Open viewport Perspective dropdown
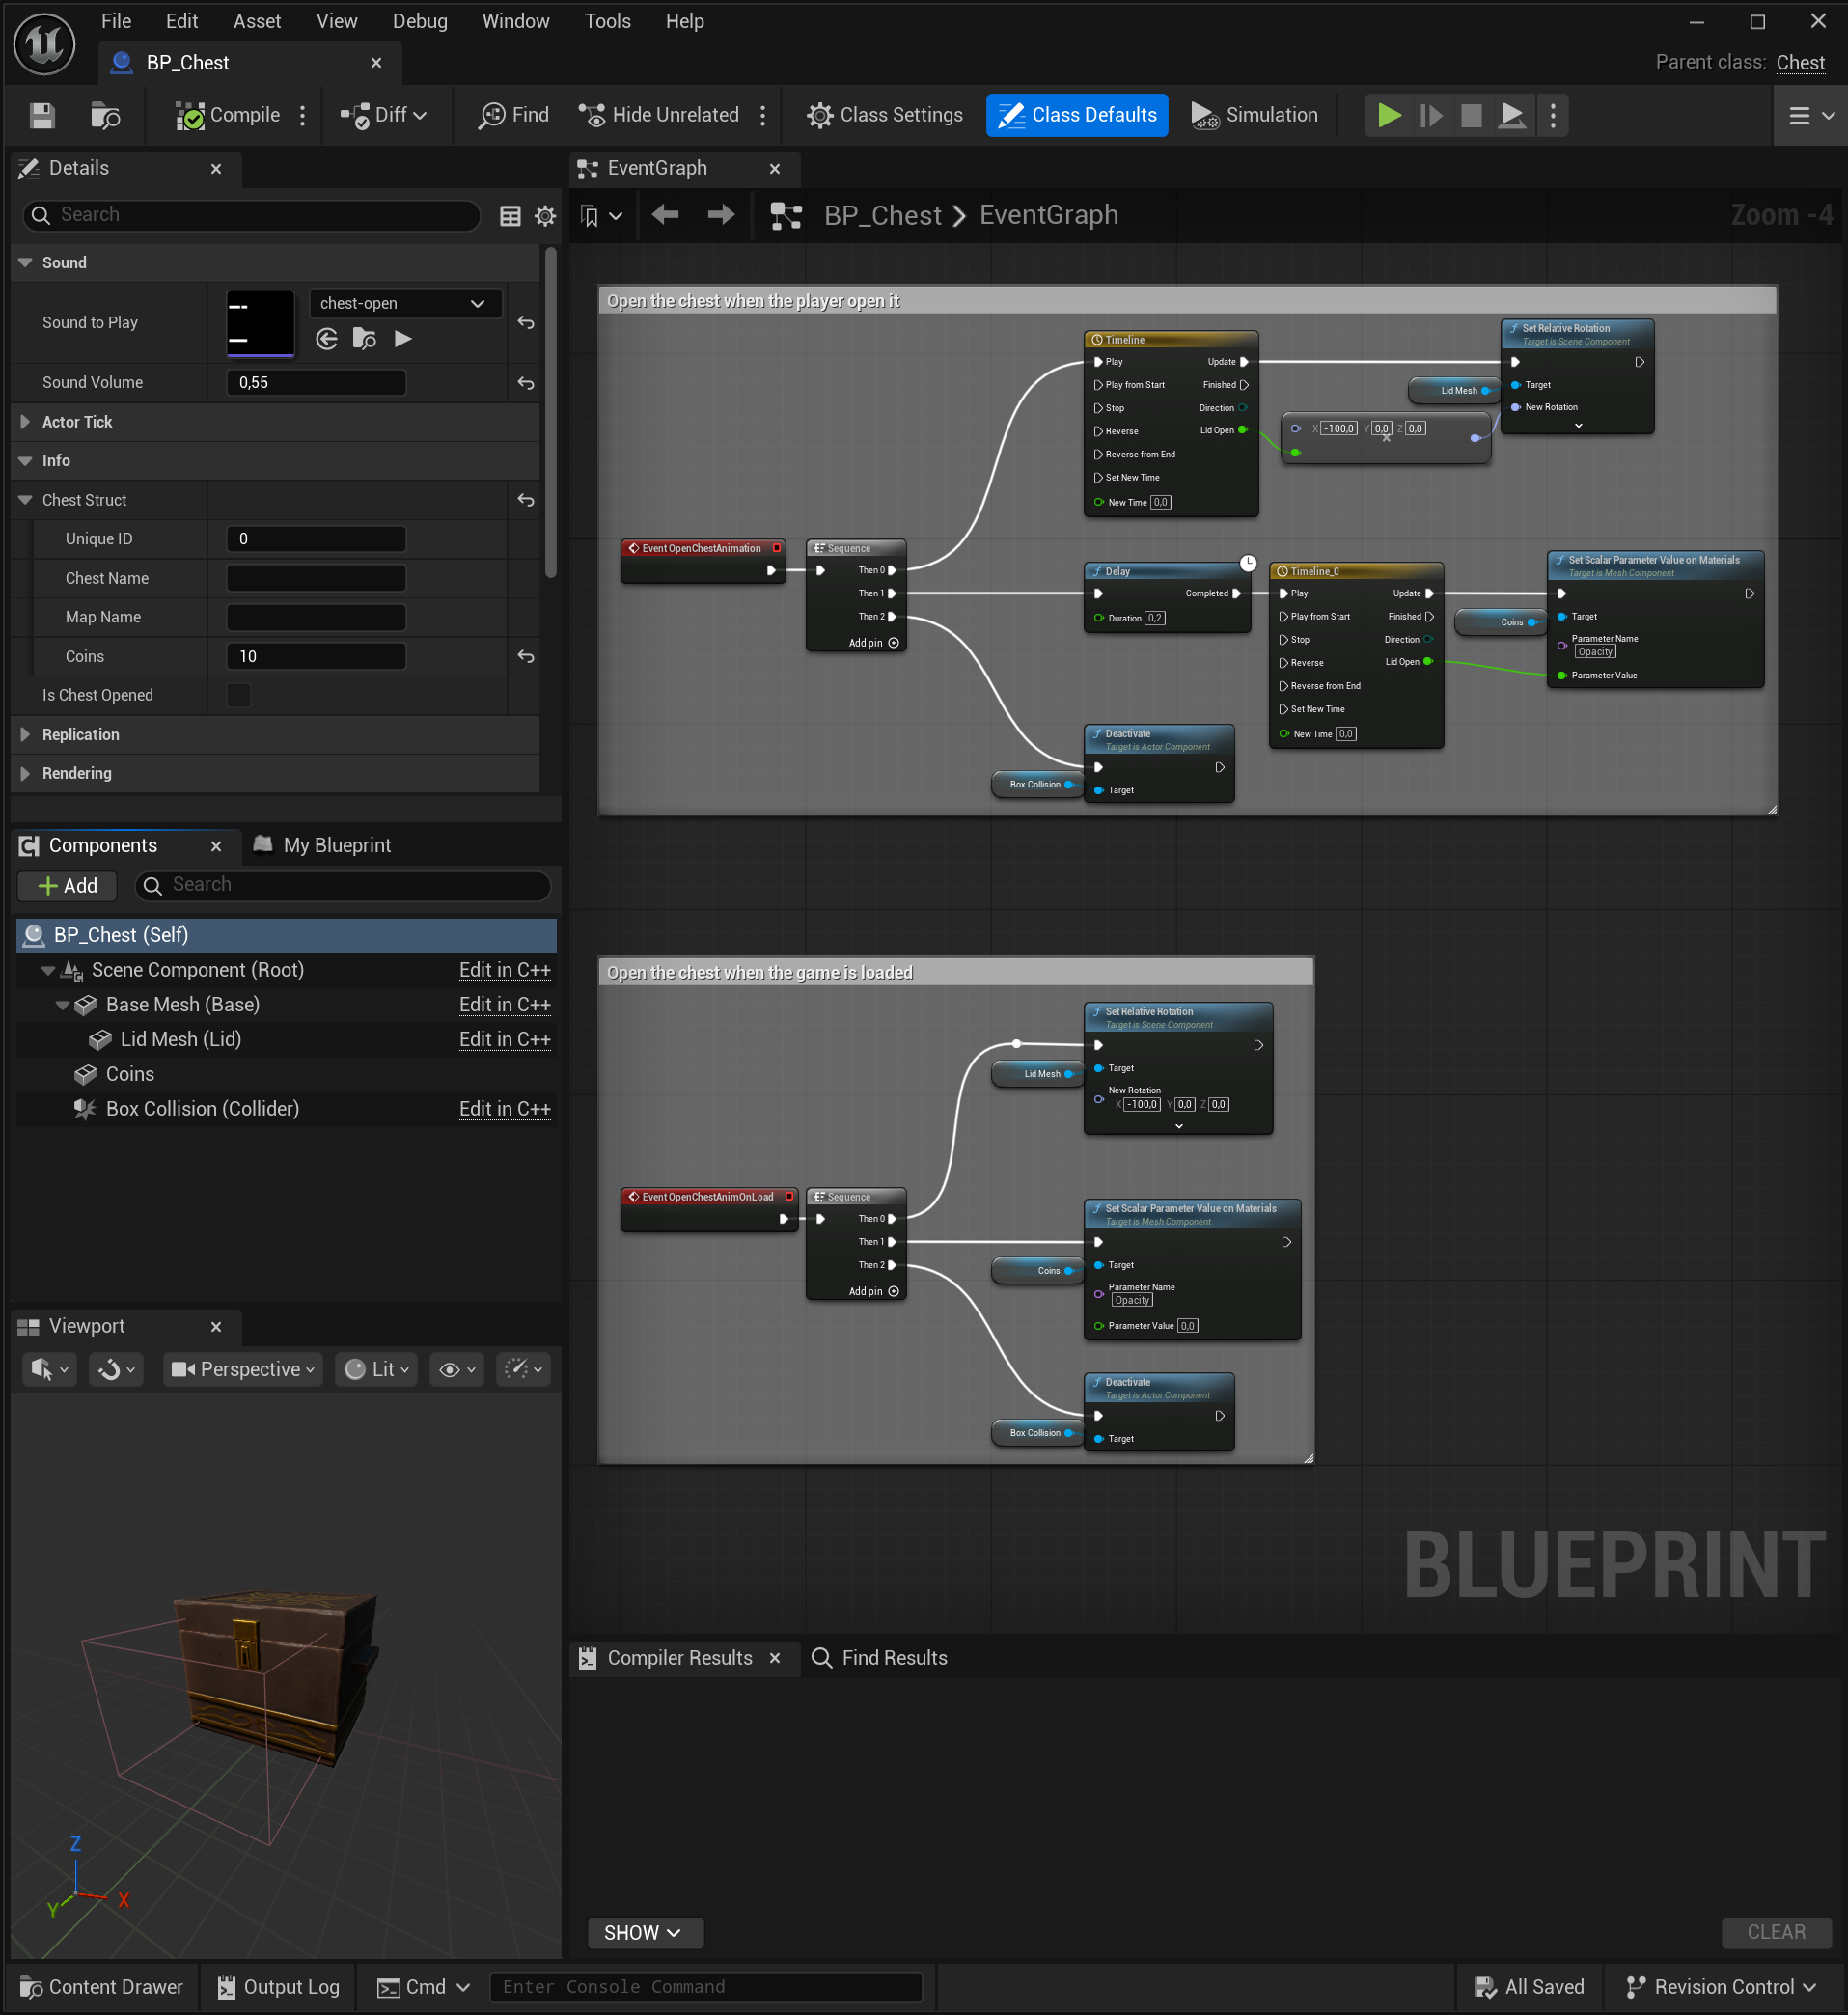This screenshot has height=2015, width=1848. 242,1369
